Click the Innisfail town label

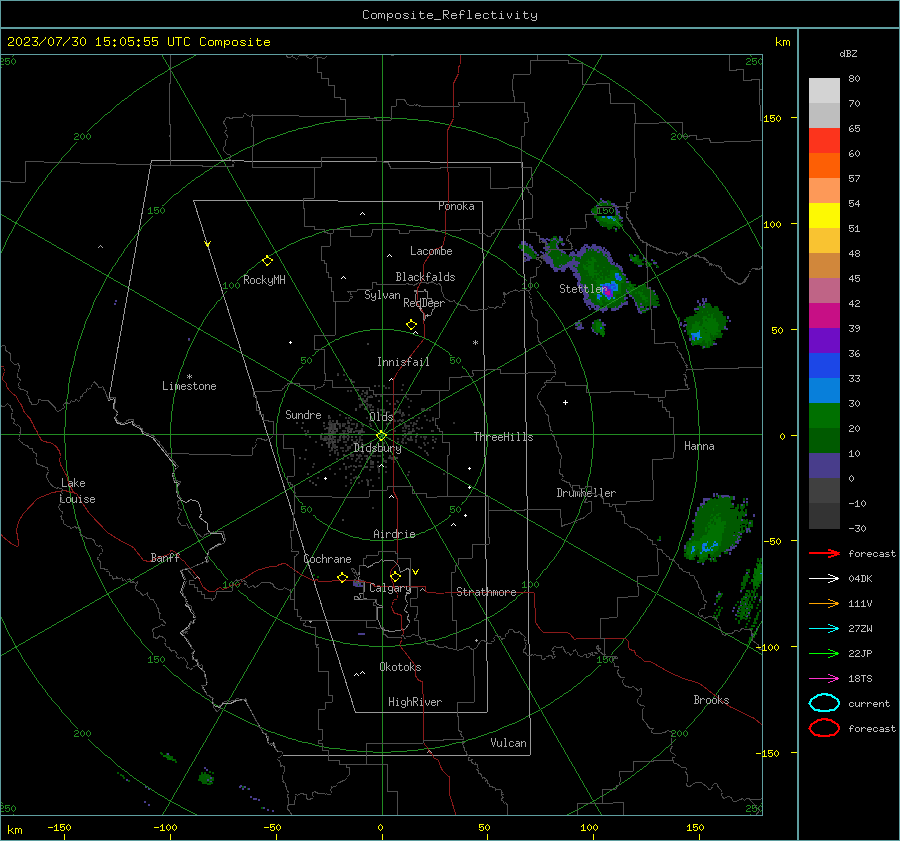point(403,362)
